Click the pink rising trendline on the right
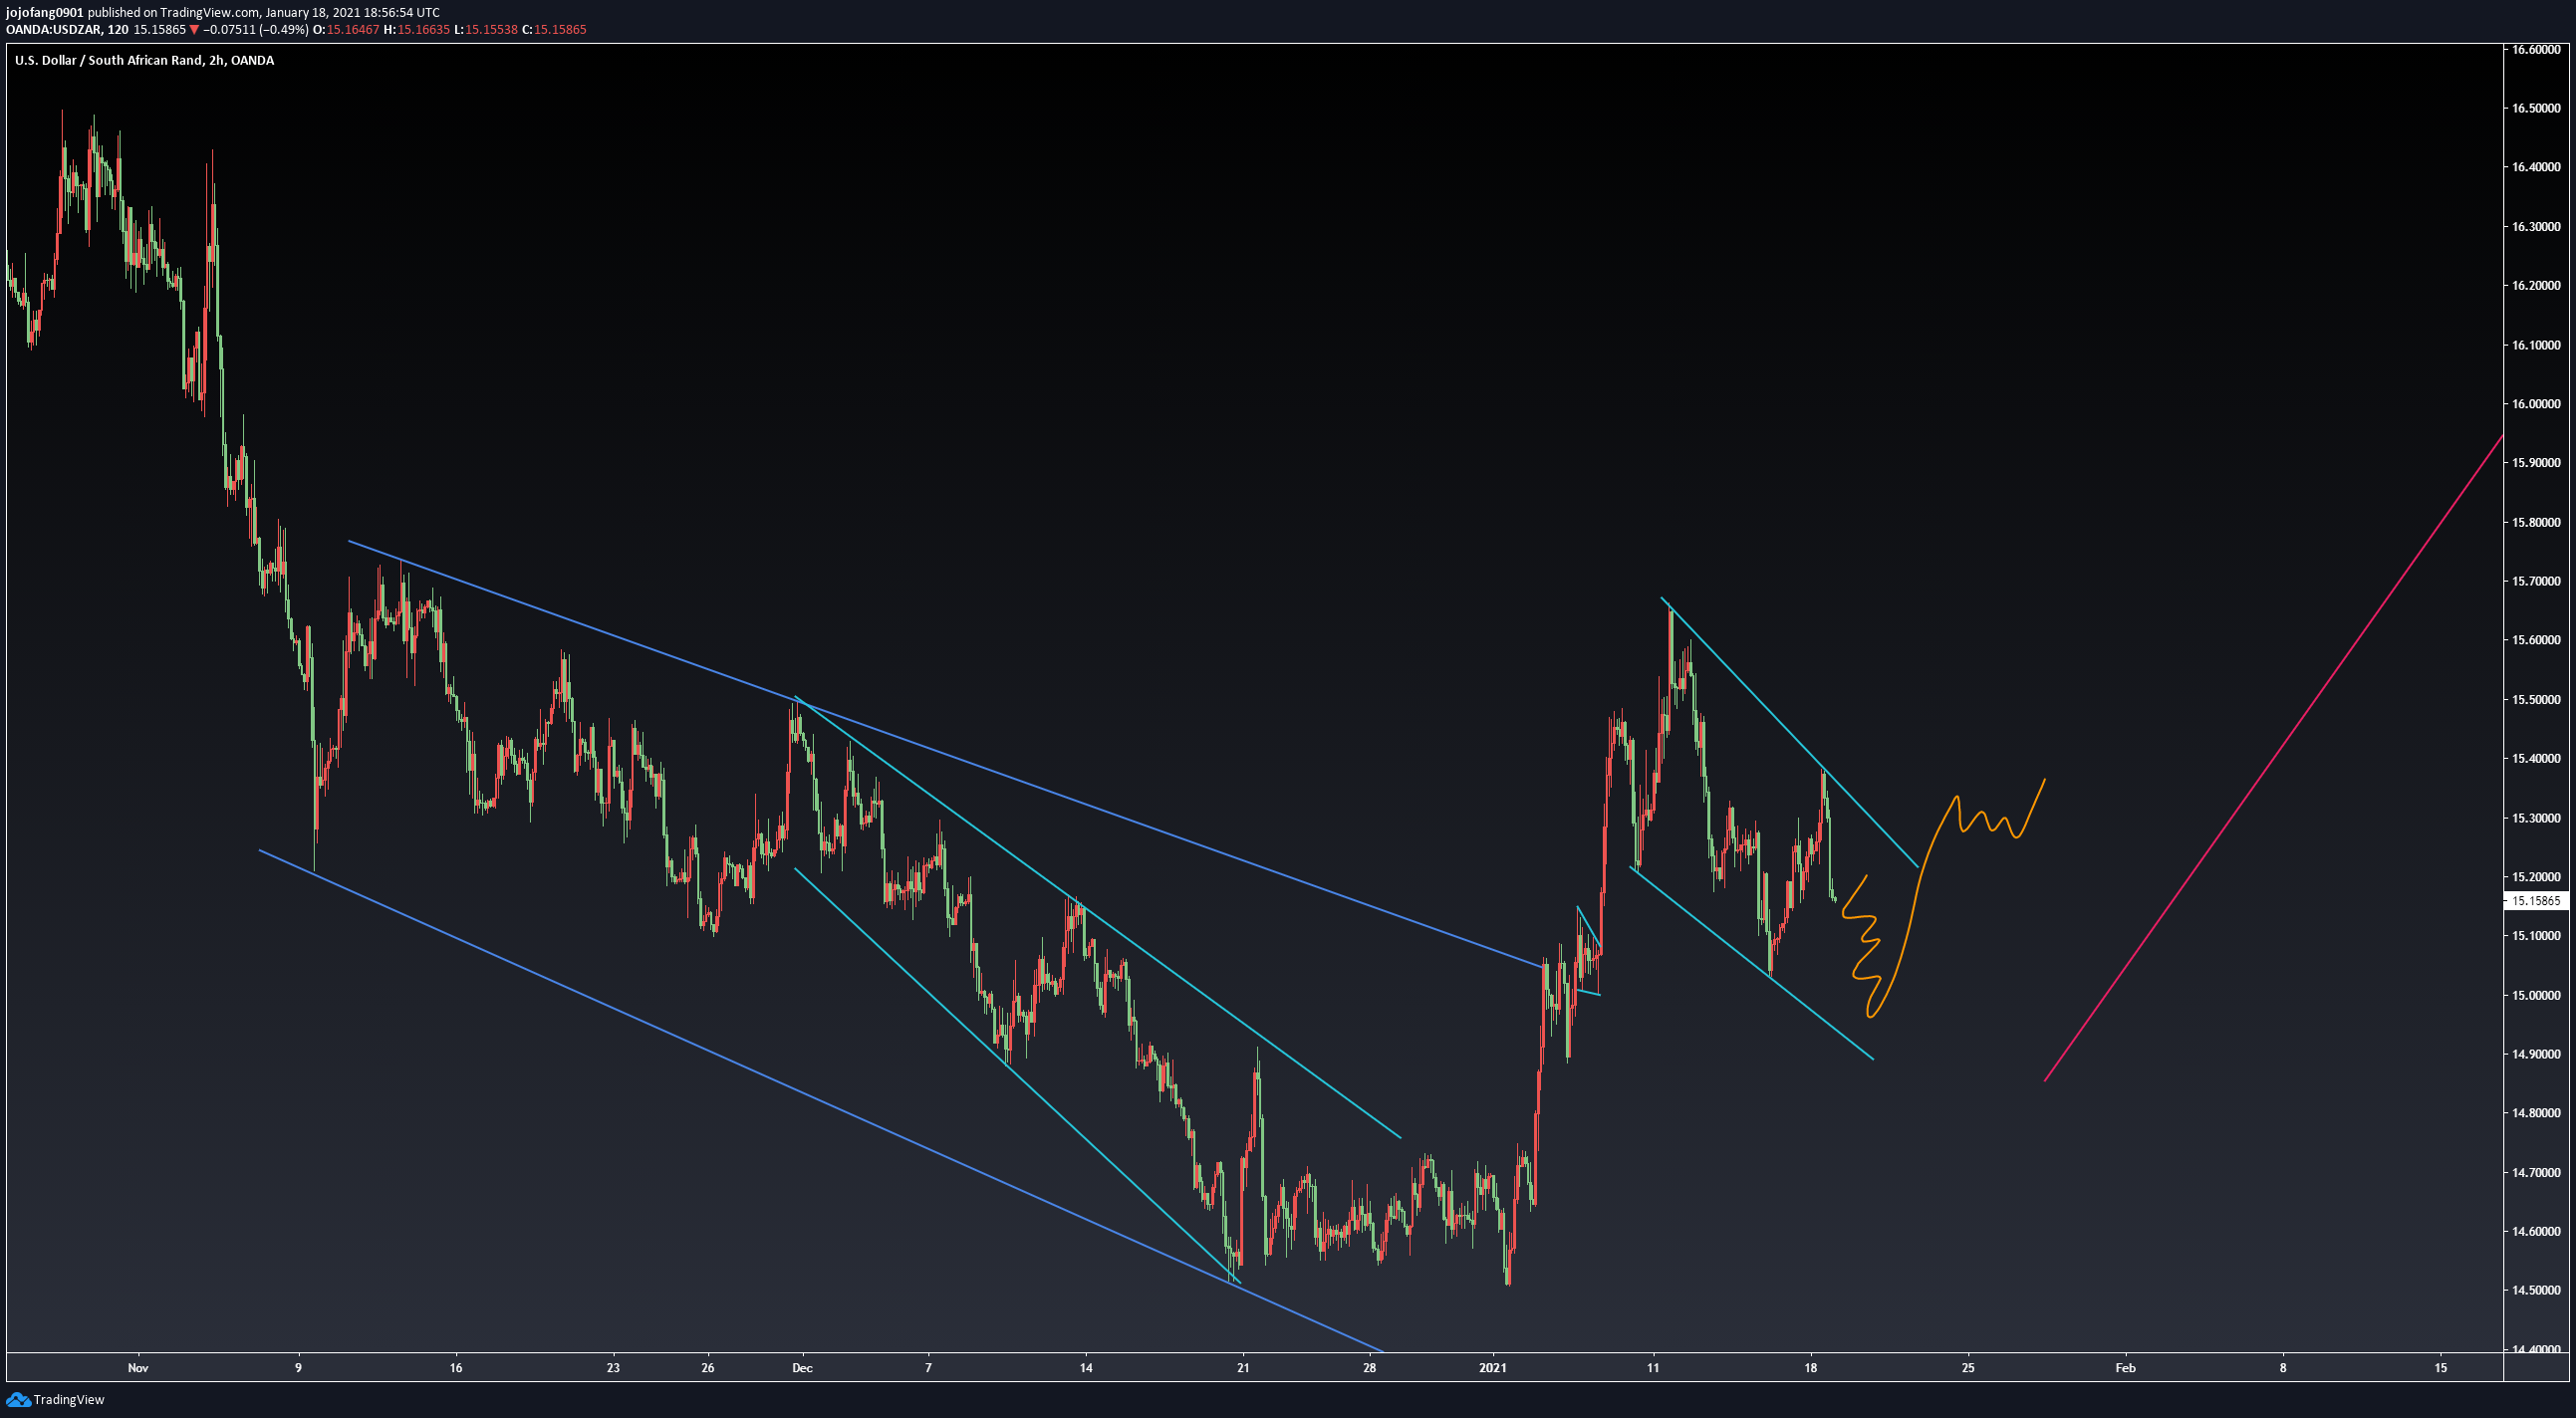This screenshot has height=1418, width=2576. [x=2274, y=758]
